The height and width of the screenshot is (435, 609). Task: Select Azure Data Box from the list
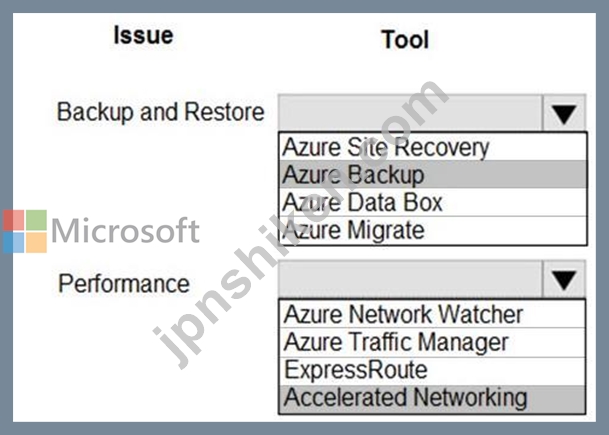tap(433, 202)
